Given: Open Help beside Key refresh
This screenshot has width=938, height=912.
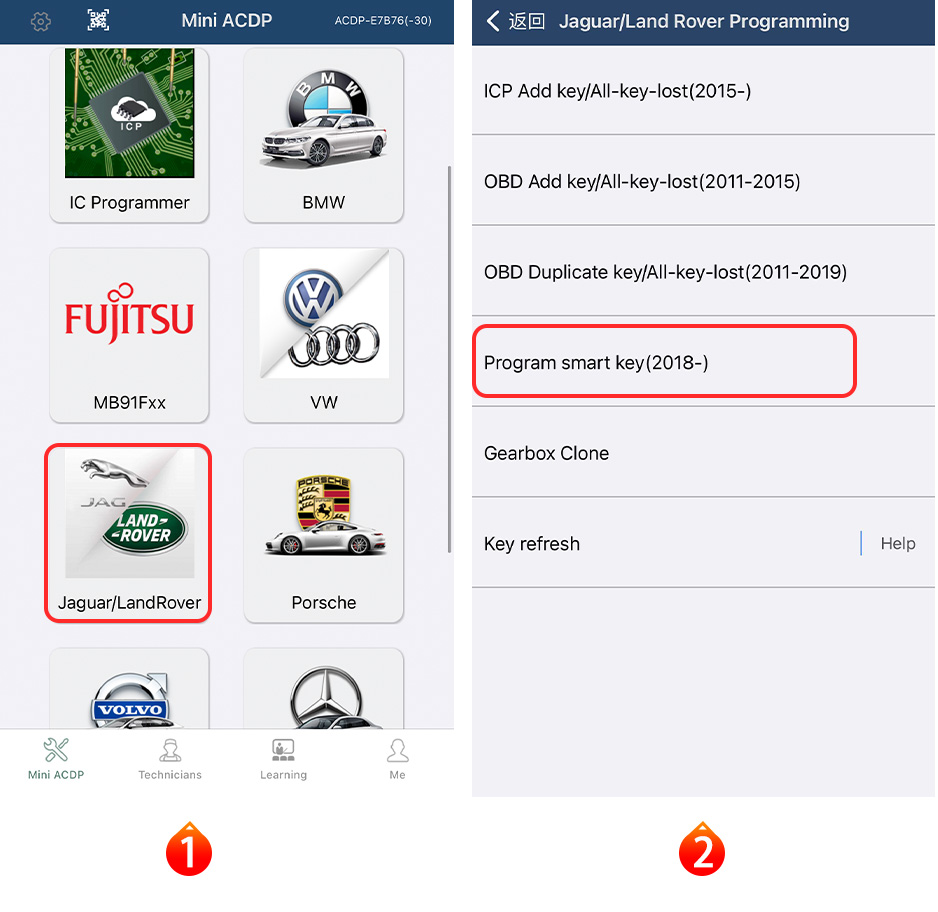Looking at the screenshot, I should 897,543.
